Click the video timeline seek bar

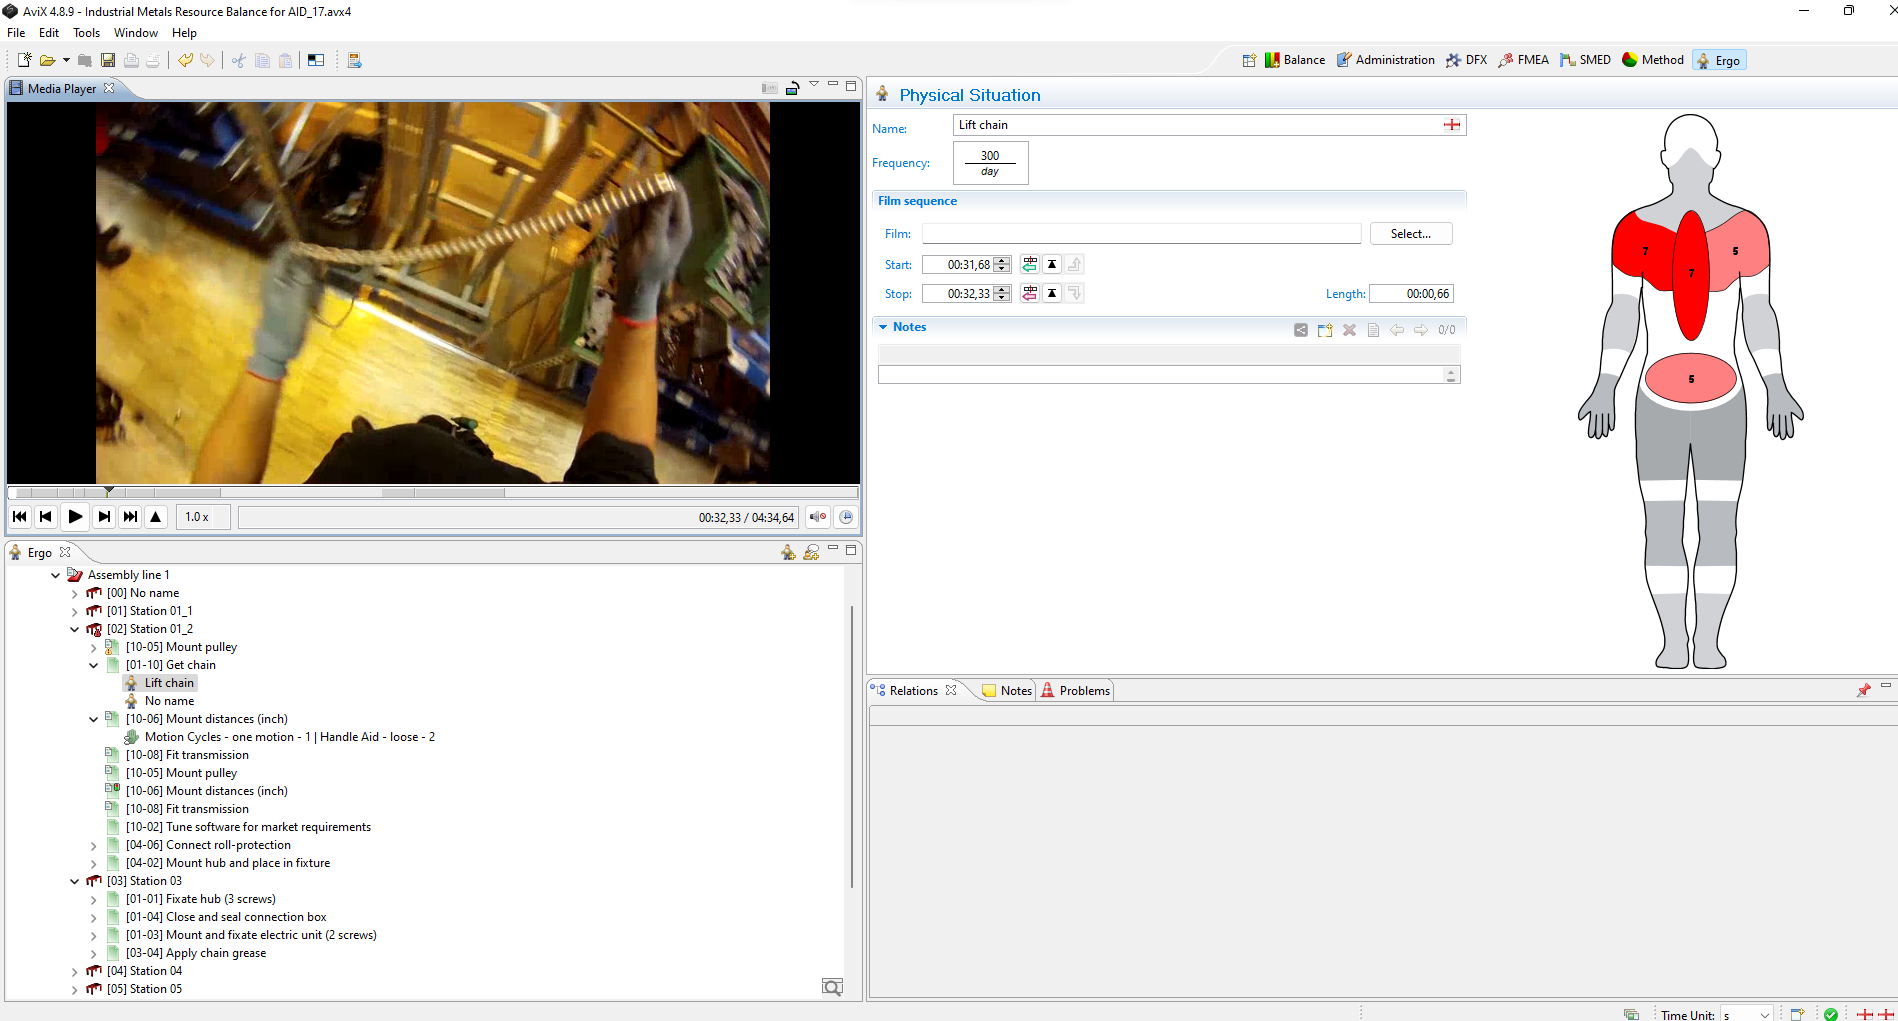click(432, 493)
